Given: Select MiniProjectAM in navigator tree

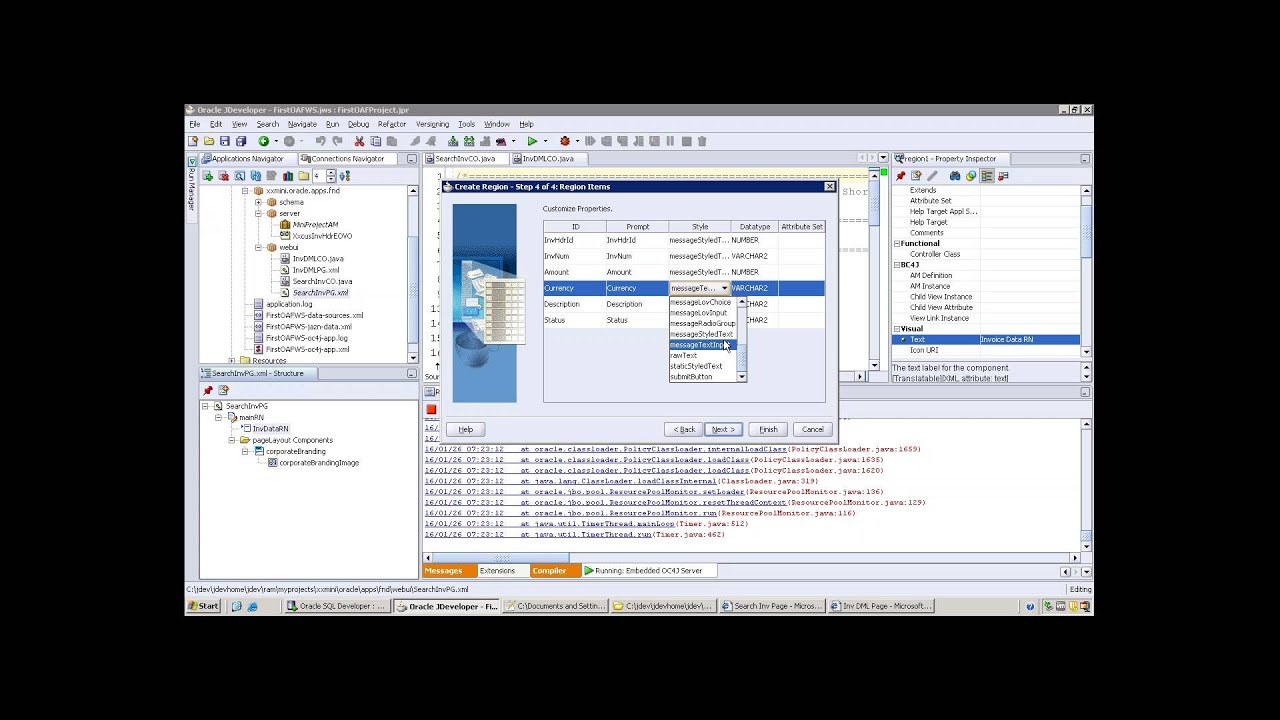Looking at the screenshot, I should (x=315, y=225).
